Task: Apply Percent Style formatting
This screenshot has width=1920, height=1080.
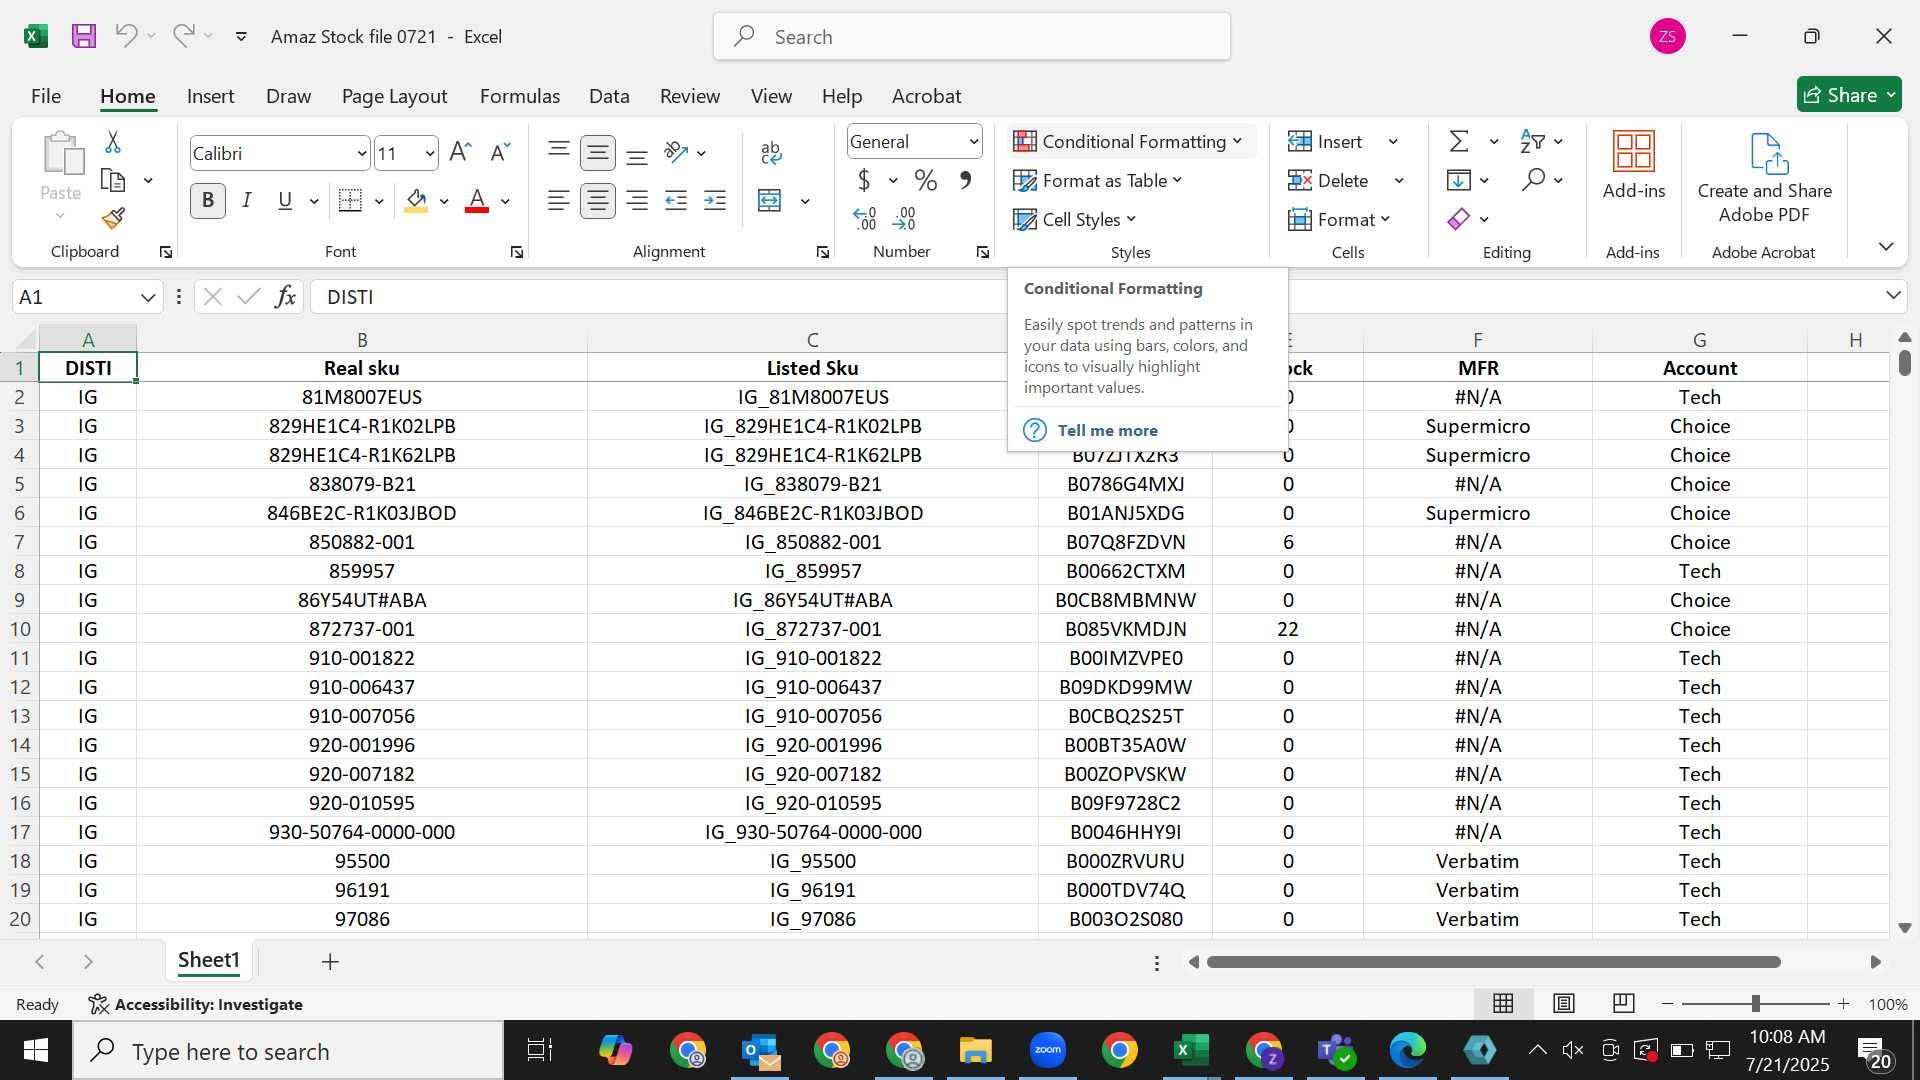Action: [x=926, y=180]
